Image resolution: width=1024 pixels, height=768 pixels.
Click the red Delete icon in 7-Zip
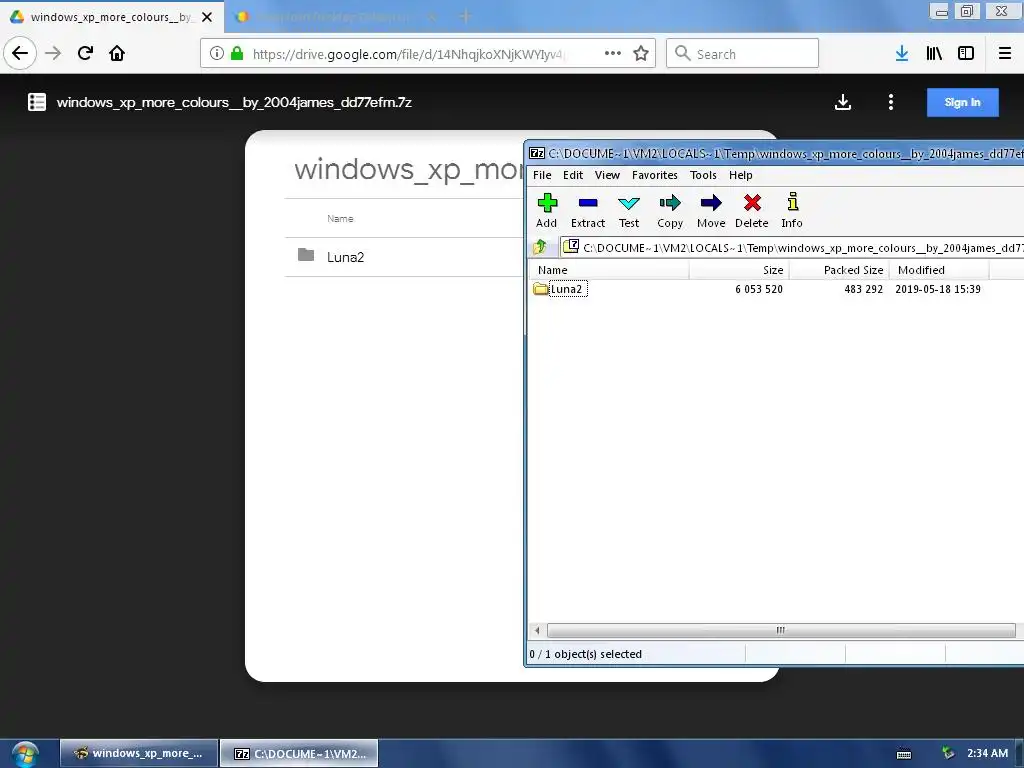pyautogui.click(x=752, y=210)
